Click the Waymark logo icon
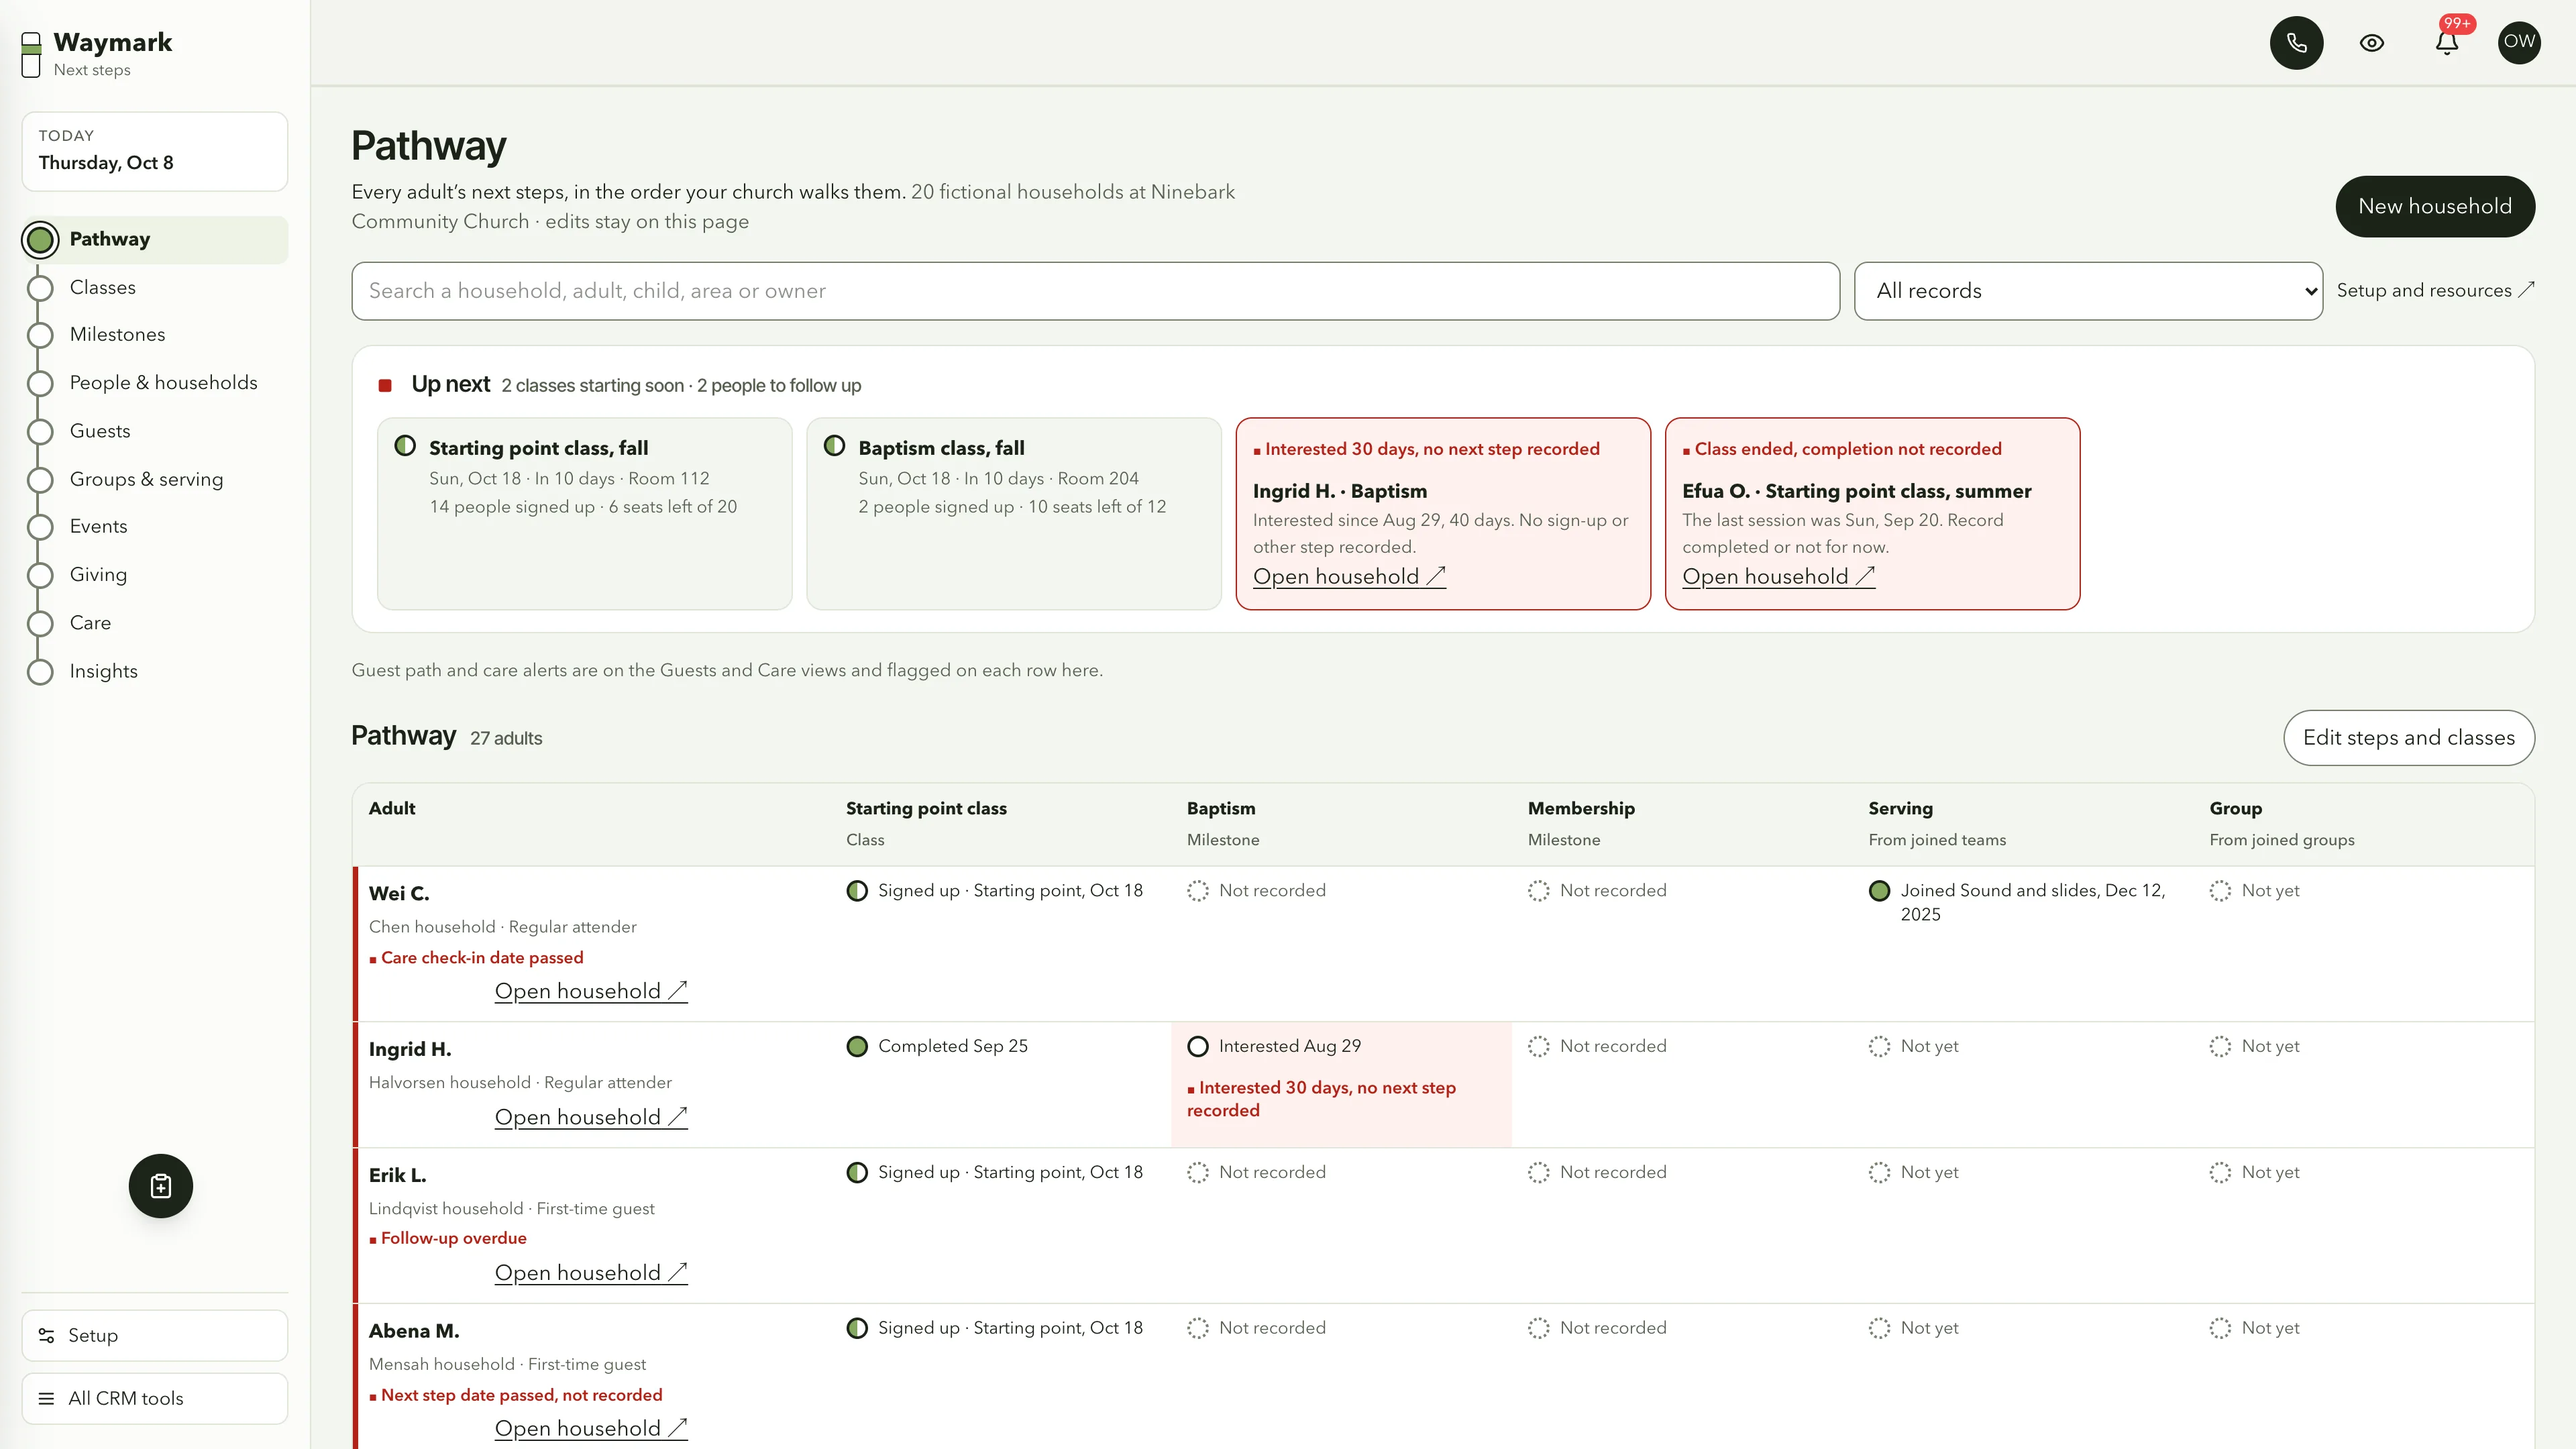Image resolution: width=2576 pixels, height=1449 pixels. coord(31,54)
